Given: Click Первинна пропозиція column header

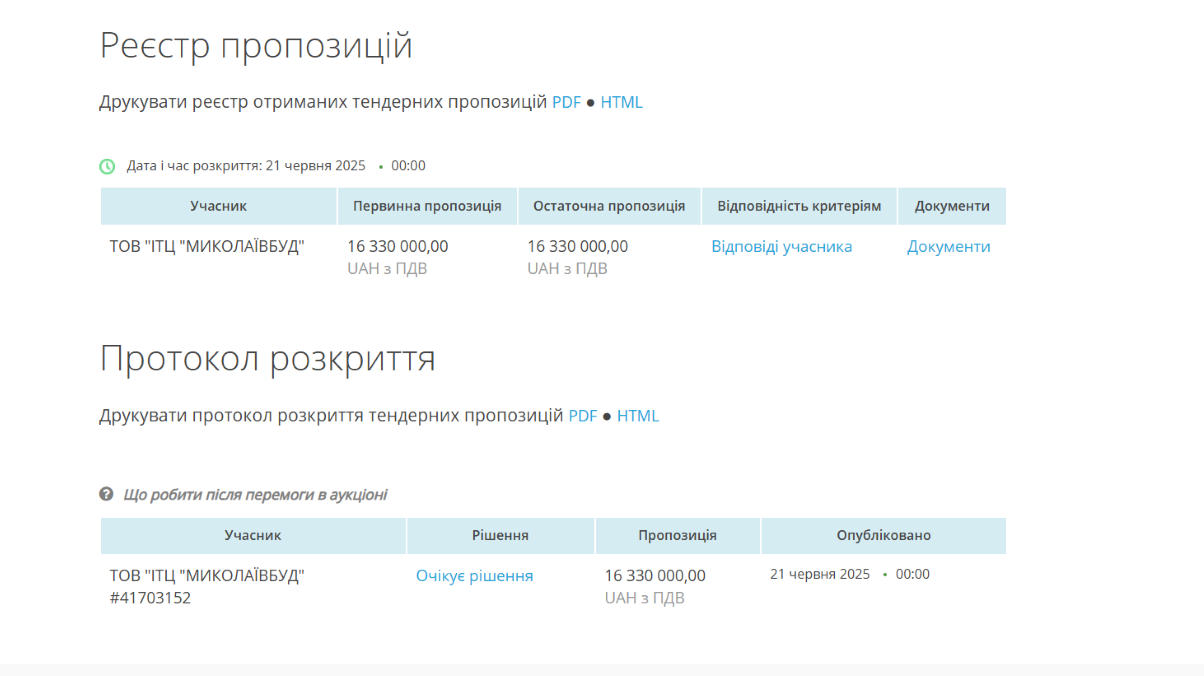Looking at the screenshot, I should (x=427, y=206).
